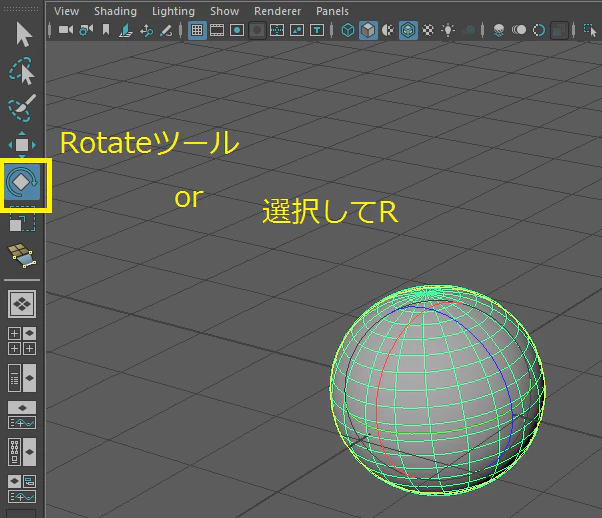
Task: Toggle Screen Space Ambient Occlusion icon
Action: pyautogui.click(x=499, y=30)
